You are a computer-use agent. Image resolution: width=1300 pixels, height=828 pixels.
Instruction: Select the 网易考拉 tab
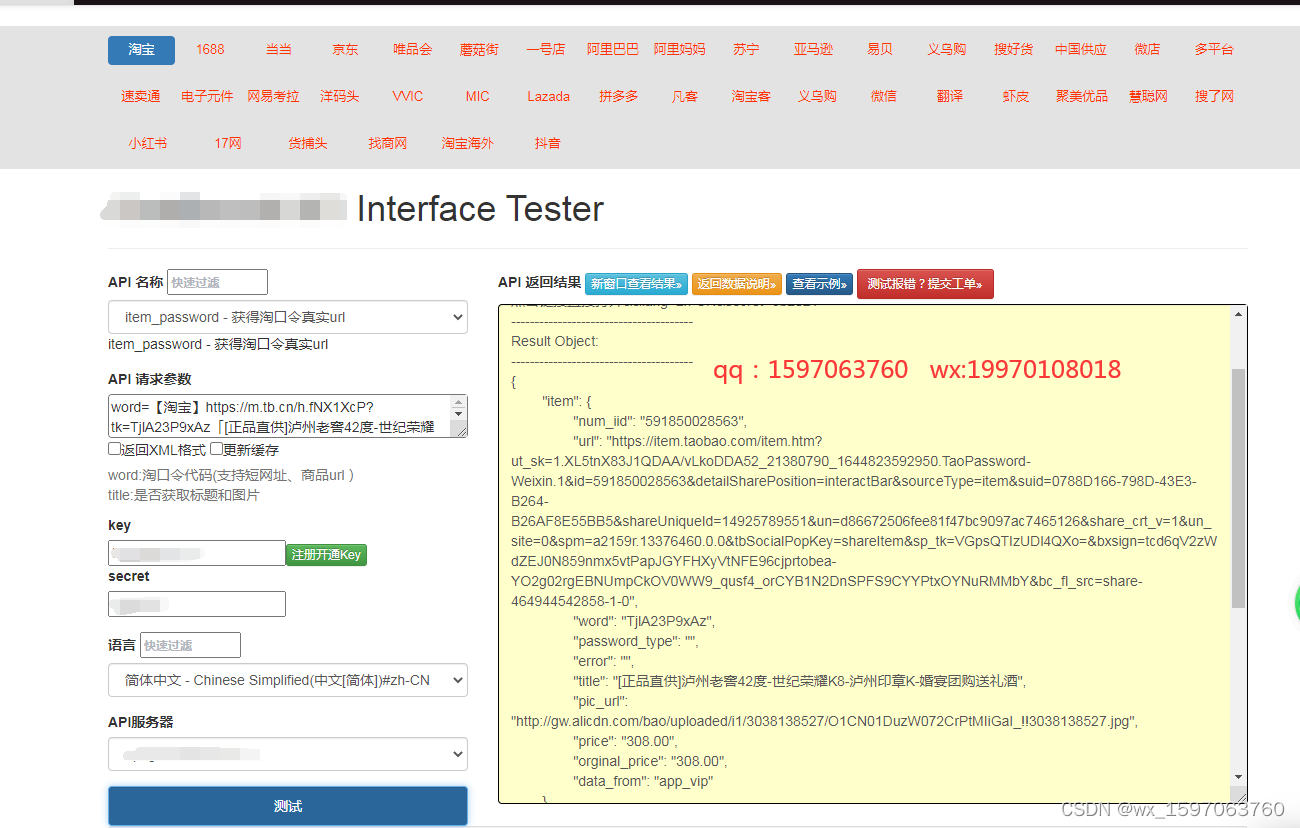(273, 97)
